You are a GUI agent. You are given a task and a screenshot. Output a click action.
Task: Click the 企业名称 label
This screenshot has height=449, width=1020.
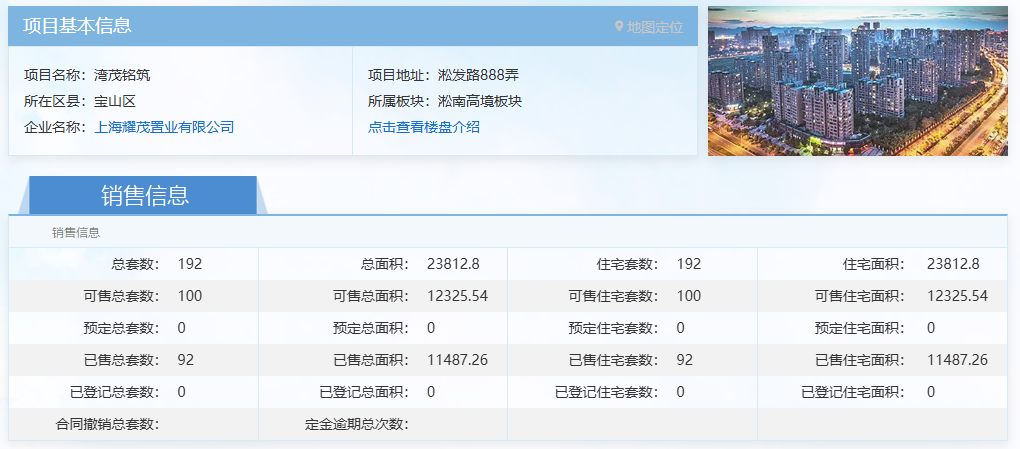[x=55, y=127]
